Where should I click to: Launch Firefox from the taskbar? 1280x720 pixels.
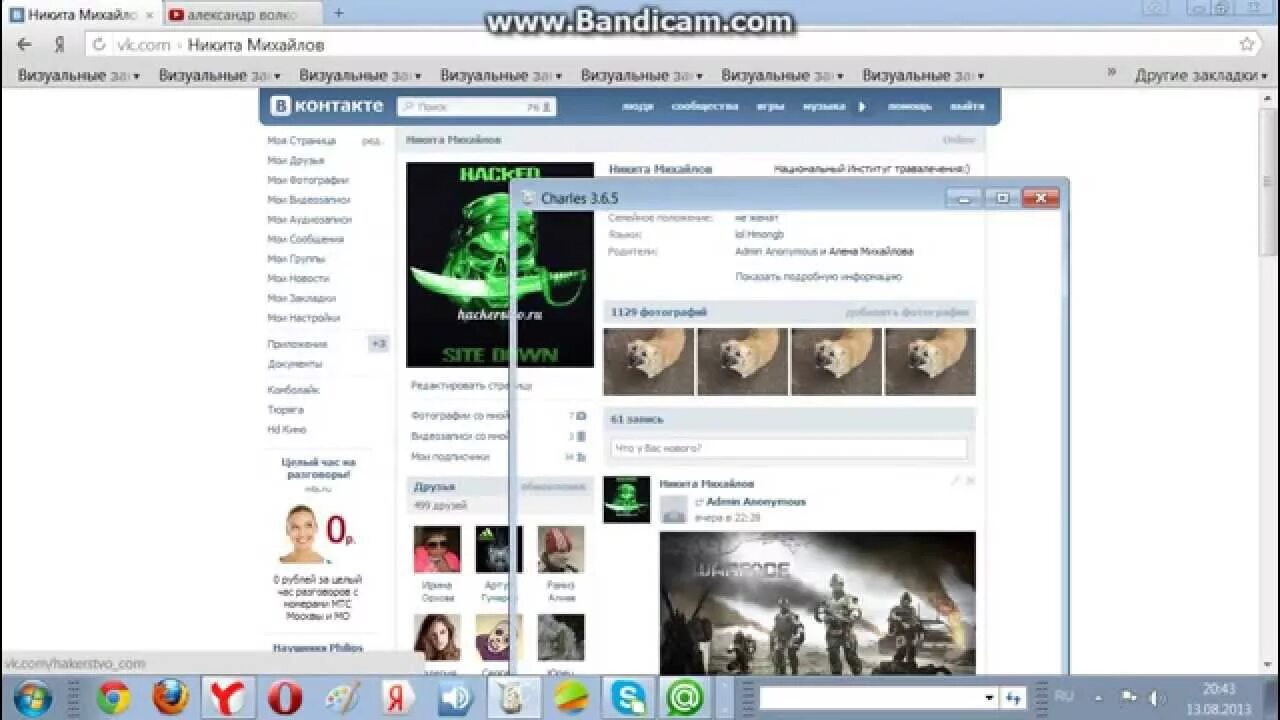pyautogui.click(x=171, y=697)
